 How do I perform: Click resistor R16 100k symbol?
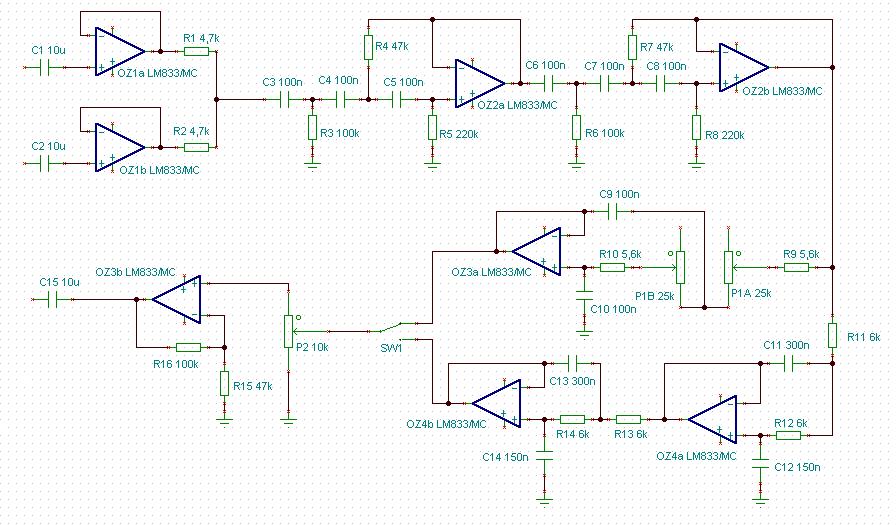click(189, 347)
